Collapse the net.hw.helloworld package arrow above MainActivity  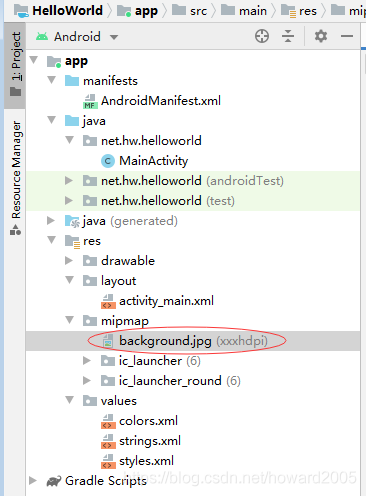[70, 140]
